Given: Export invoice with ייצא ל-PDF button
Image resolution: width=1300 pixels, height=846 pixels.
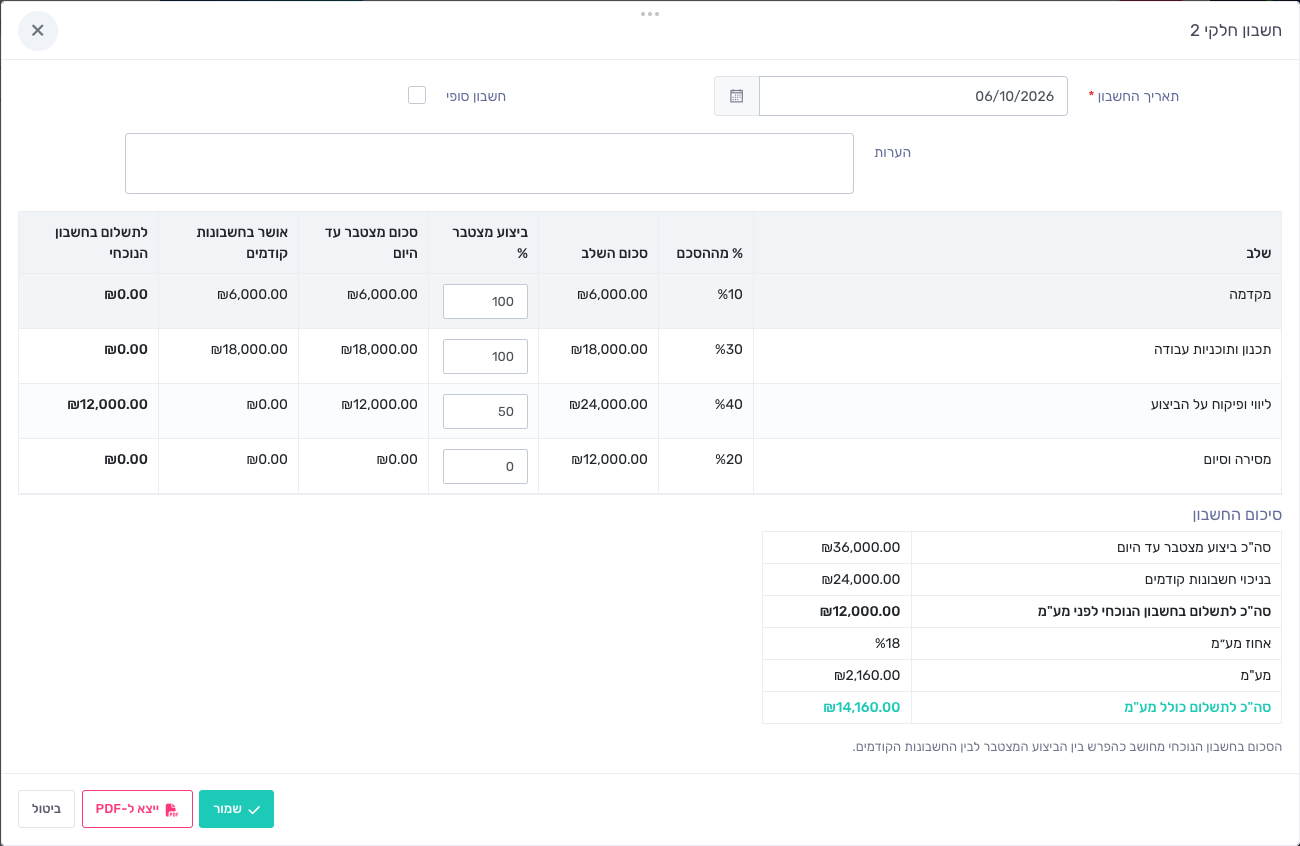Looking at the screenshot, I should coord(137,809).
